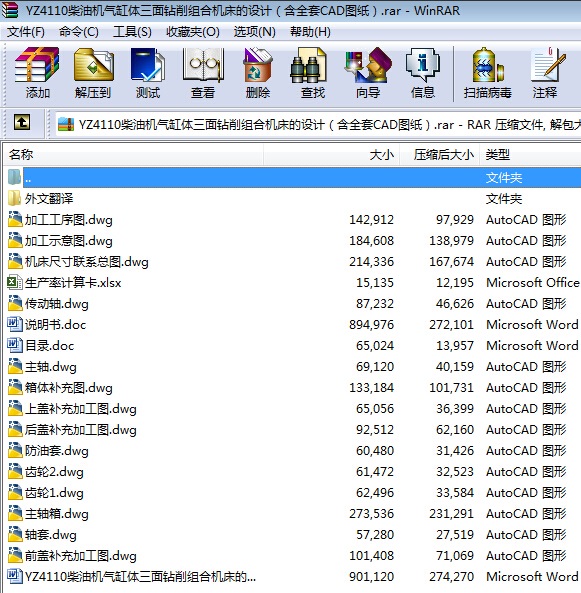Image resolution: width=581 pixels, height=593 pixels.
Task: Click size value 142,912
Action: click(x=371, y=220)
